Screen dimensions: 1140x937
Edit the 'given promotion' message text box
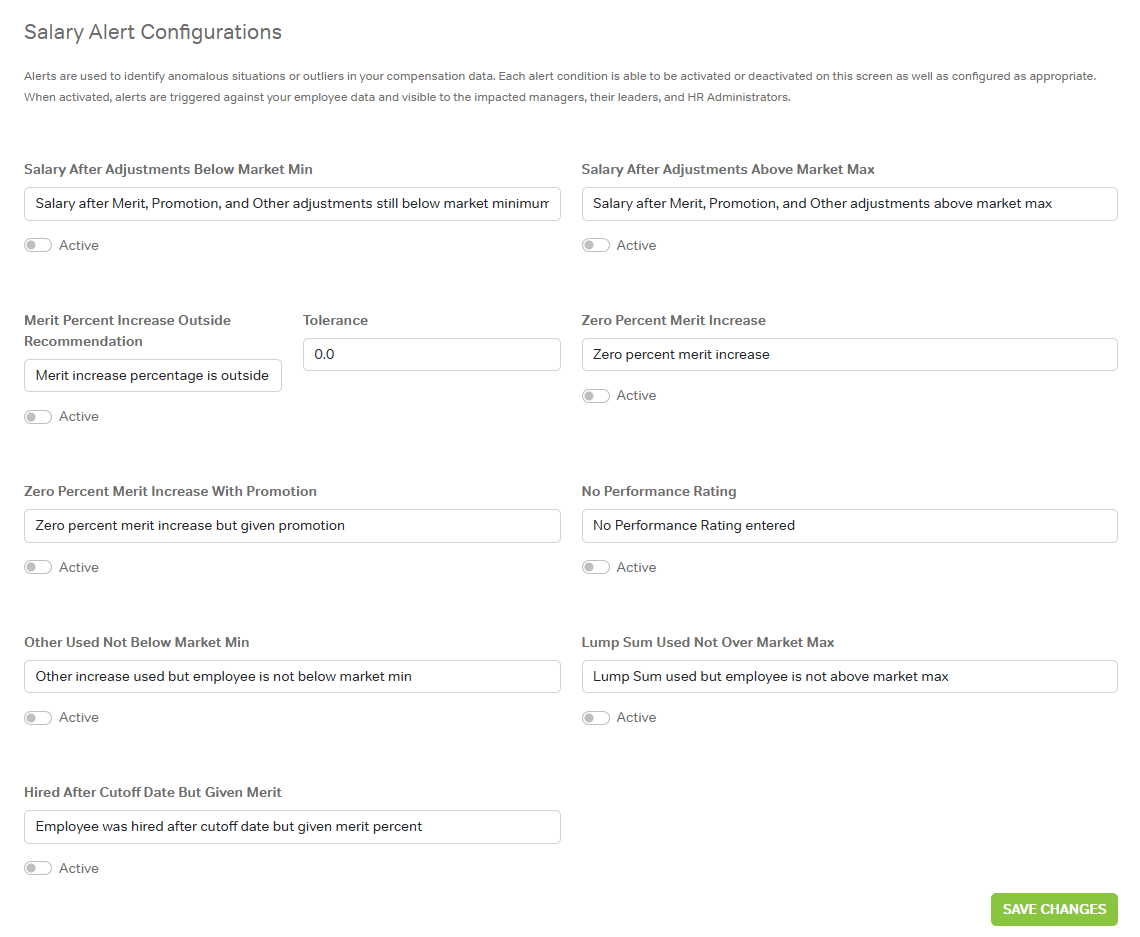click(x=292, y=525)
